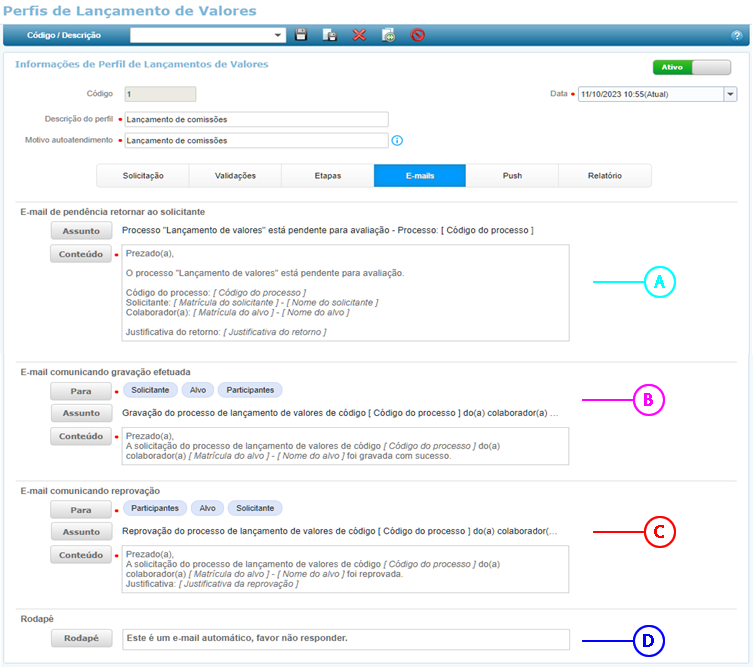This screenshot has height=667, width=753.
Task: Click the 'E-mail de pendência retornar ao solicitante' heading
Action: point(112,212)
